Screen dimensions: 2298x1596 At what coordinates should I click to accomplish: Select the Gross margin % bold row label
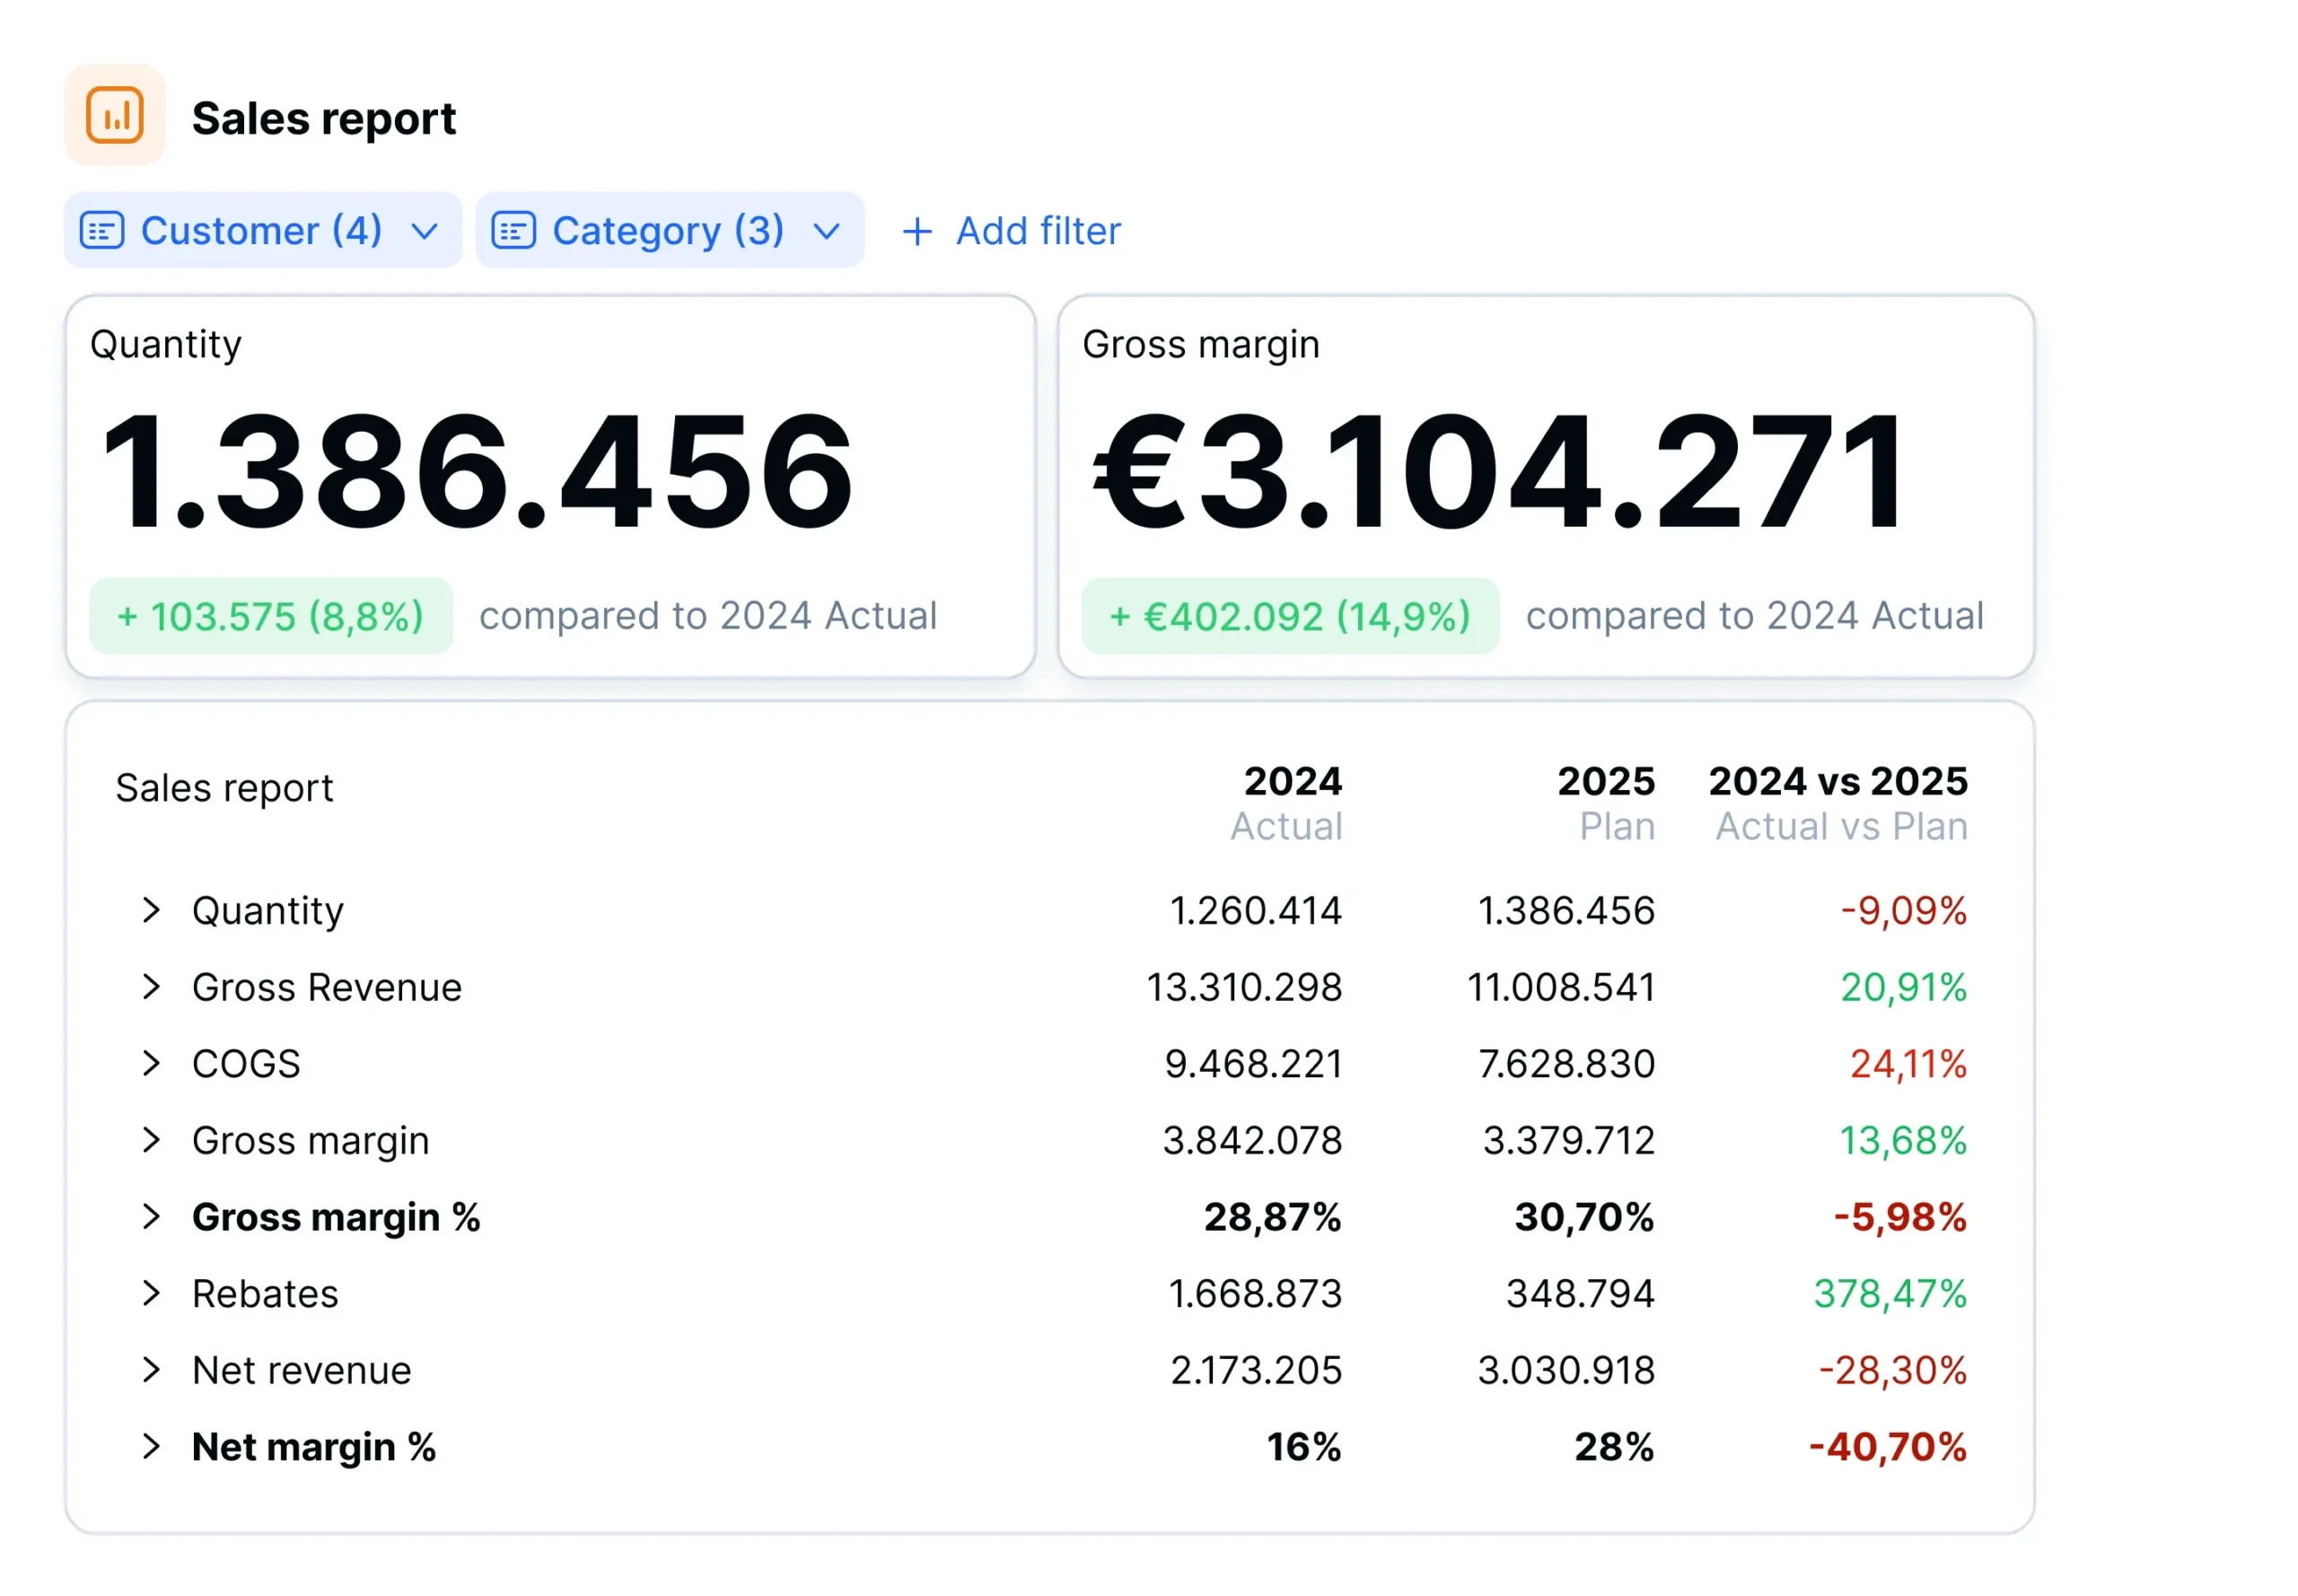(336, 1217)
